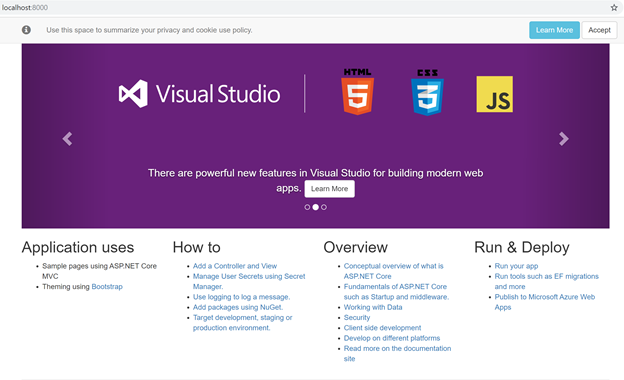Click the Application uses heading

point(78,247)
